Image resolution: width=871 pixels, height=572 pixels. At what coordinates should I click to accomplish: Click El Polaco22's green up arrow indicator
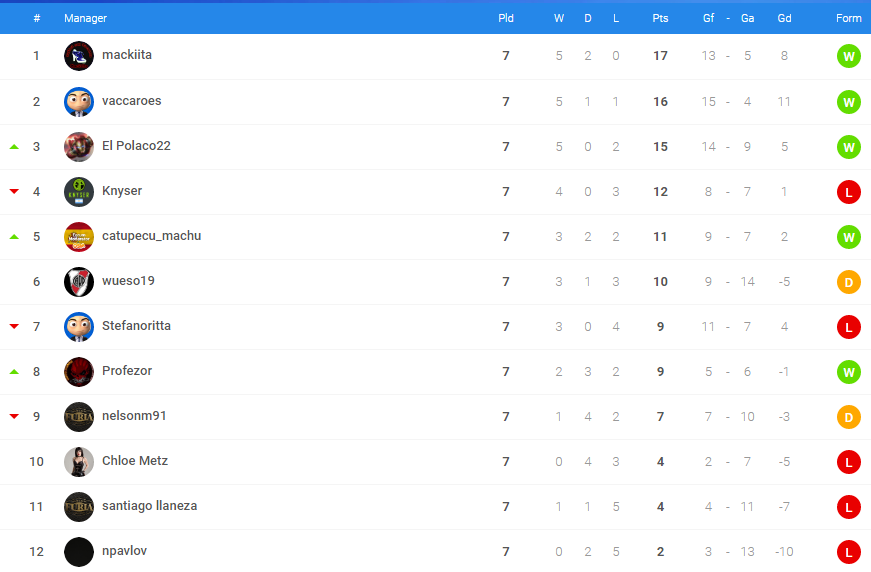pyautogui.click(x=14, y=147)
